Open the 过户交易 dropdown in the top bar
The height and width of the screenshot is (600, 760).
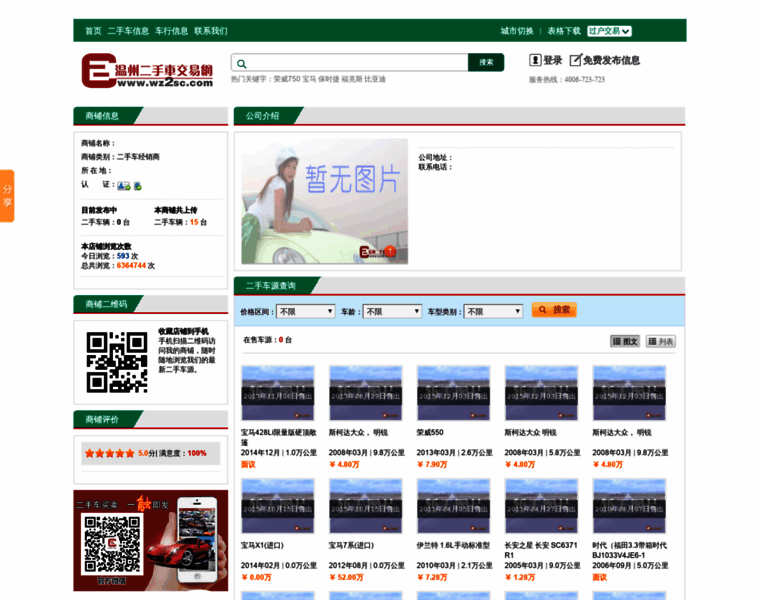tap(609, 31)
